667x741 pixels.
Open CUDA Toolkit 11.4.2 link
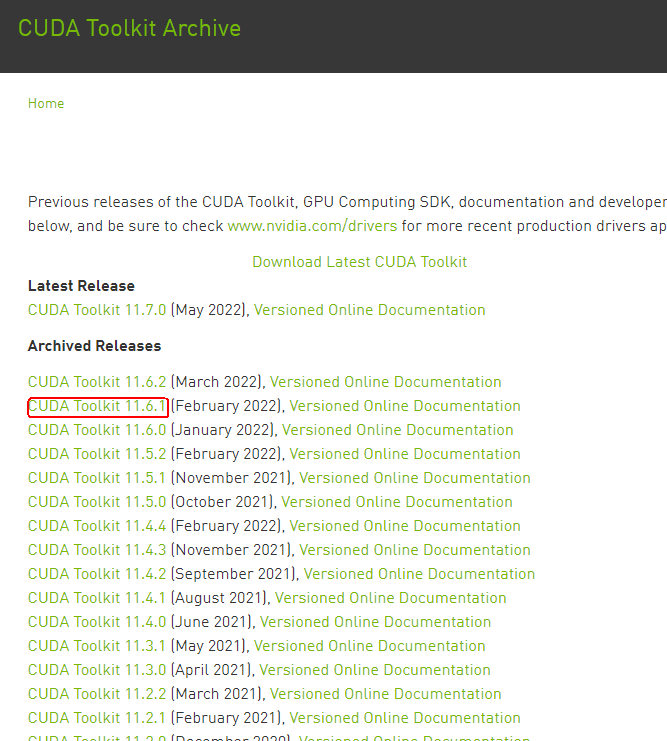pos(97,574)
